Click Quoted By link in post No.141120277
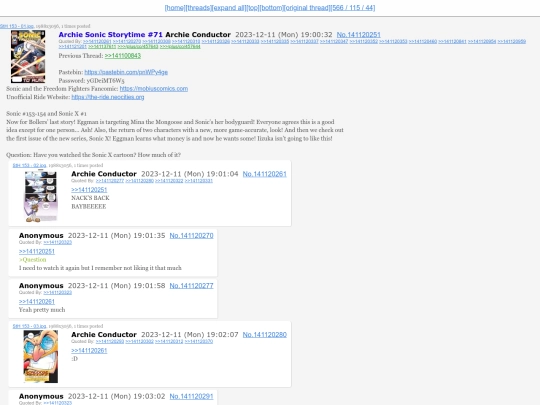 pyautogui.click(x=58, y=293)
